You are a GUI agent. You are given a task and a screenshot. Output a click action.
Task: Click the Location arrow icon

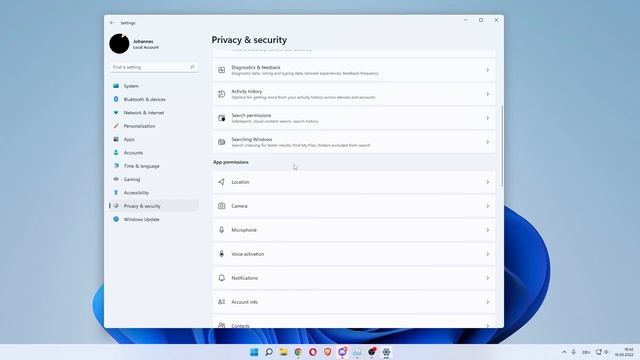tap(222, 182)
